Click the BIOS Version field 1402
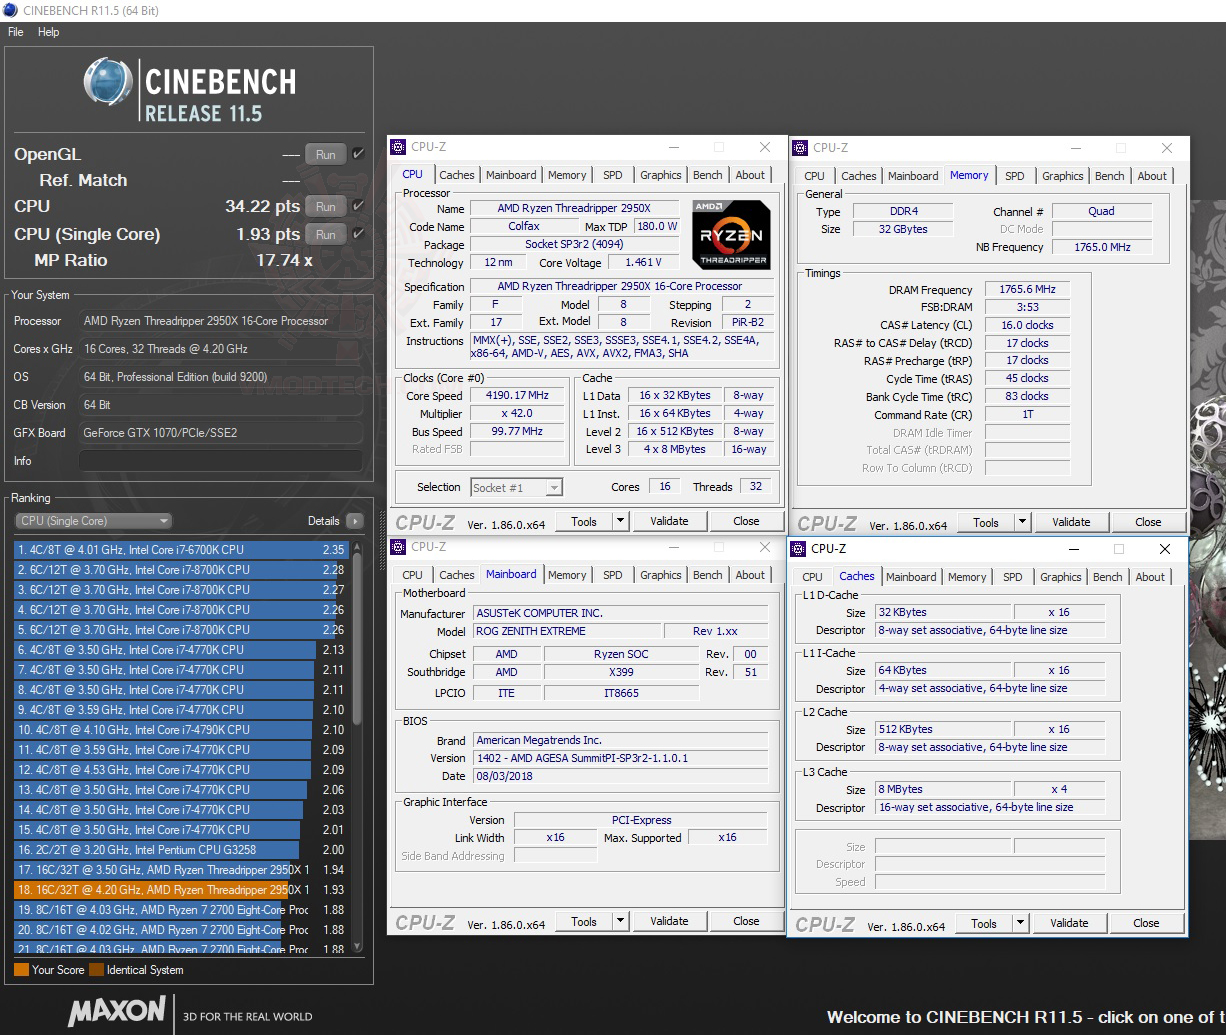 pyautogui.click(x=620, y=758)
